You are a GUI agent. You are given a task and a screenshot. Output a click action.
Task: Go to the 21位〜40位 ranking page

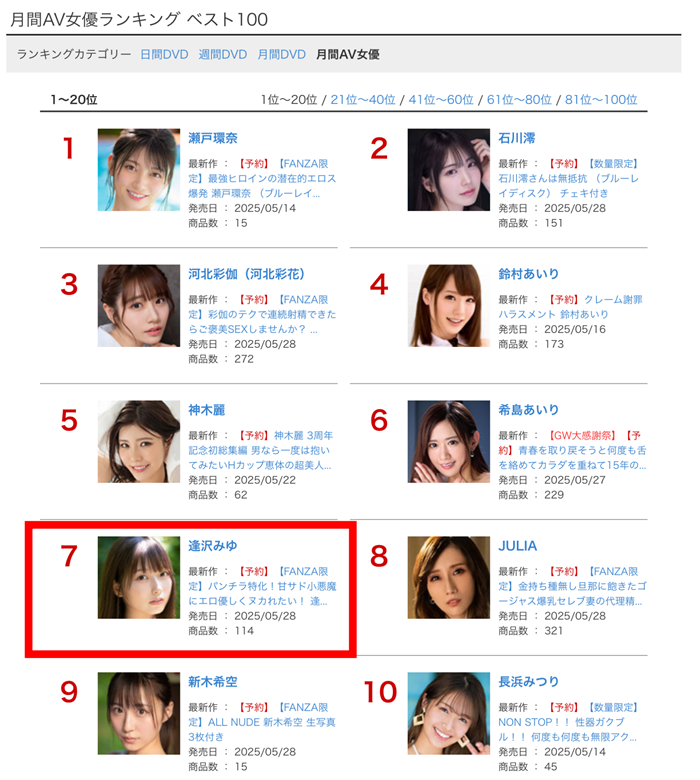[363, 99]
